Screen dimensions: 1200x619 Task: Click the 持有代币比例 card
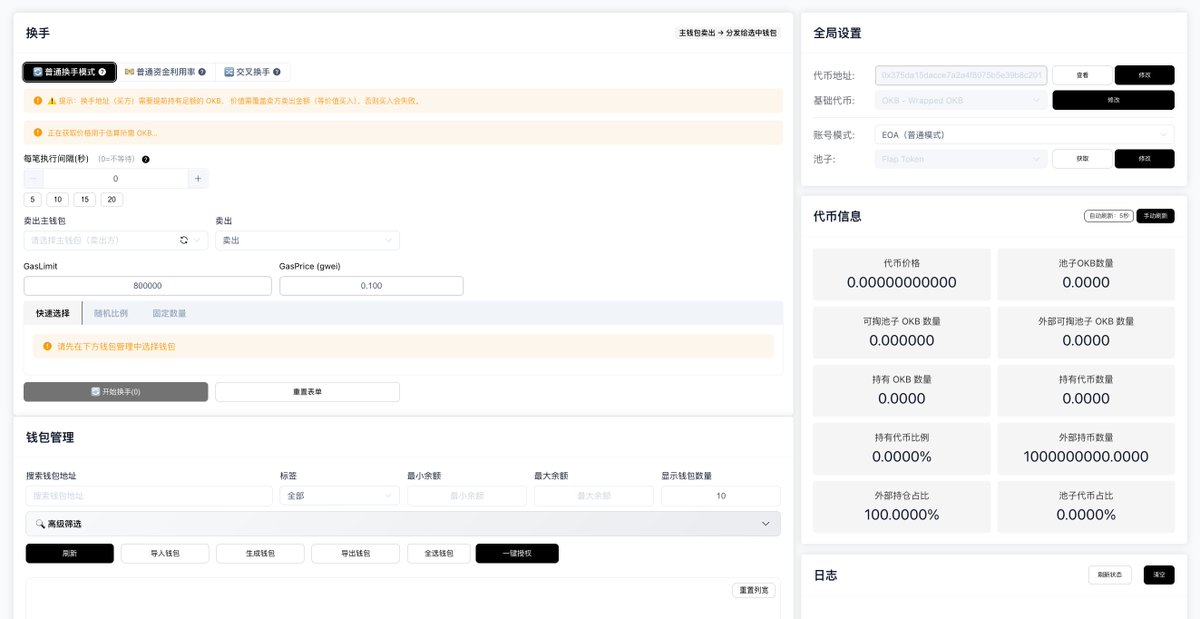(x=901, y=448)
